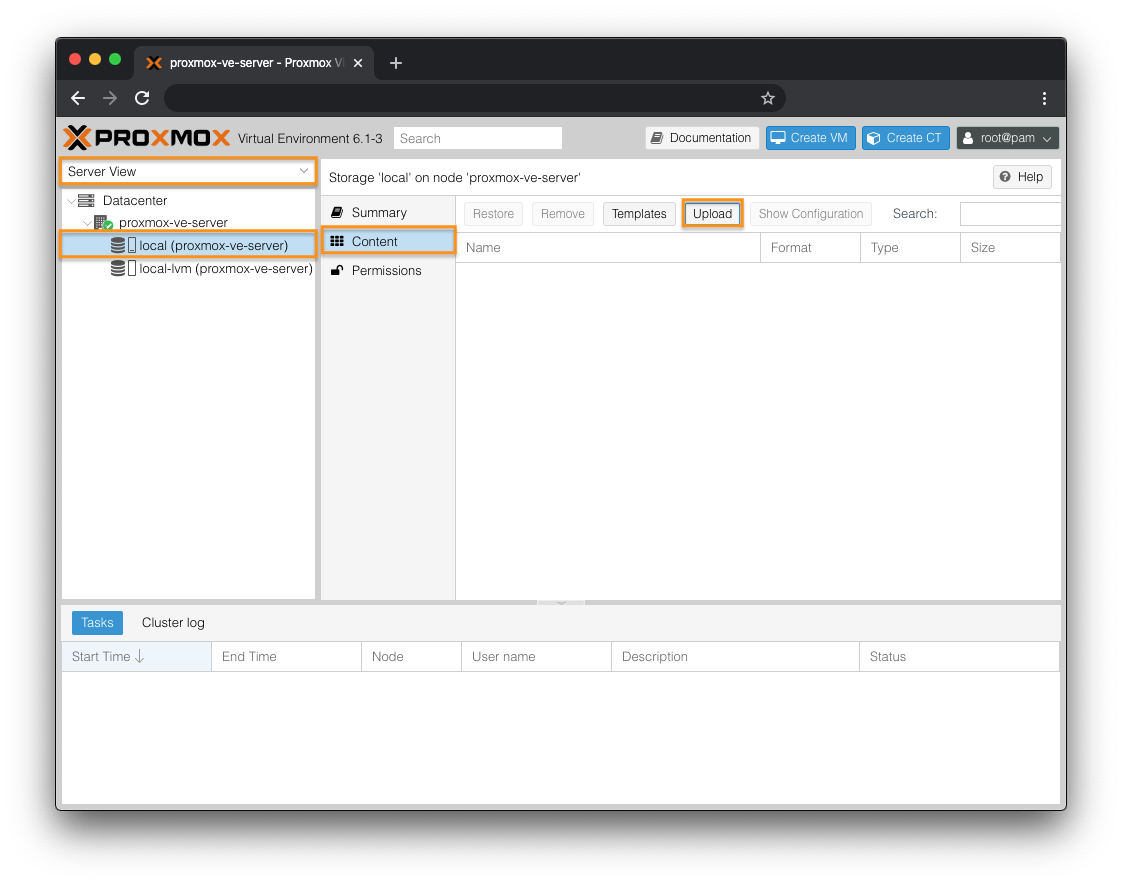Image resolution: width=1122 pixels, height=884 pixels.
Task: Click the Documentation book icon
Action: click(657, 137)
